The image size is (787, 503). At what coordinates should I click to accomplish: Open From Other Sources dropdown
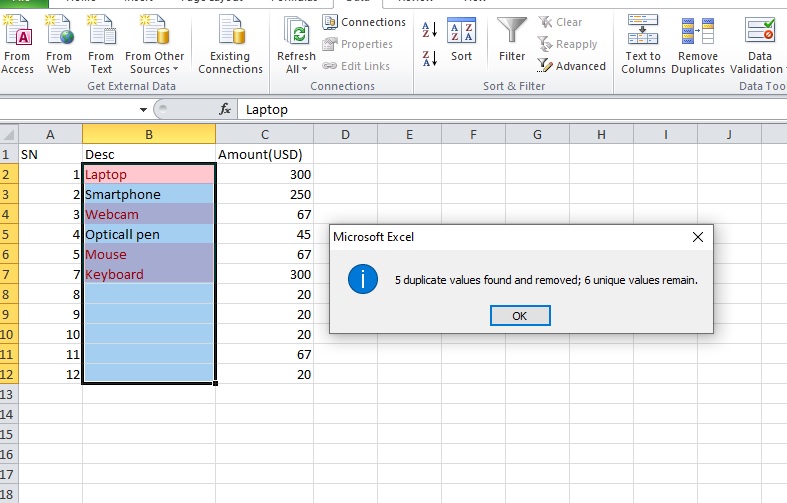point(155,45)
